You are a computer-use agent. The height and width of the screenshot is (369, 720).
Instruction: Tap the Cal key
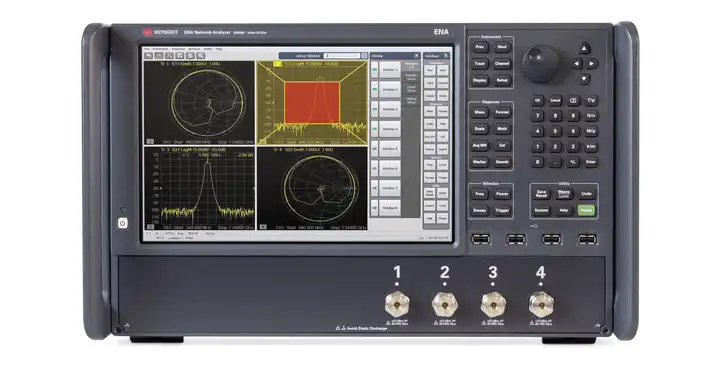(502, 145)
